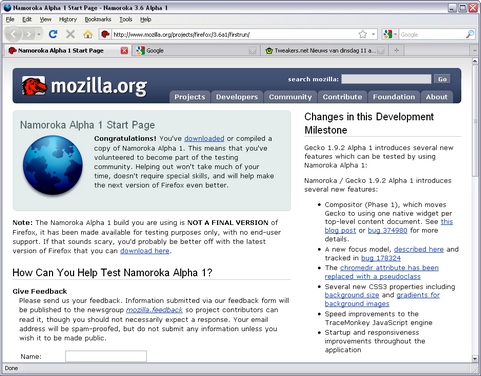Switch to the Tweakers.net Nieuws tab
The image size is (481, 376).
(325, 51)
